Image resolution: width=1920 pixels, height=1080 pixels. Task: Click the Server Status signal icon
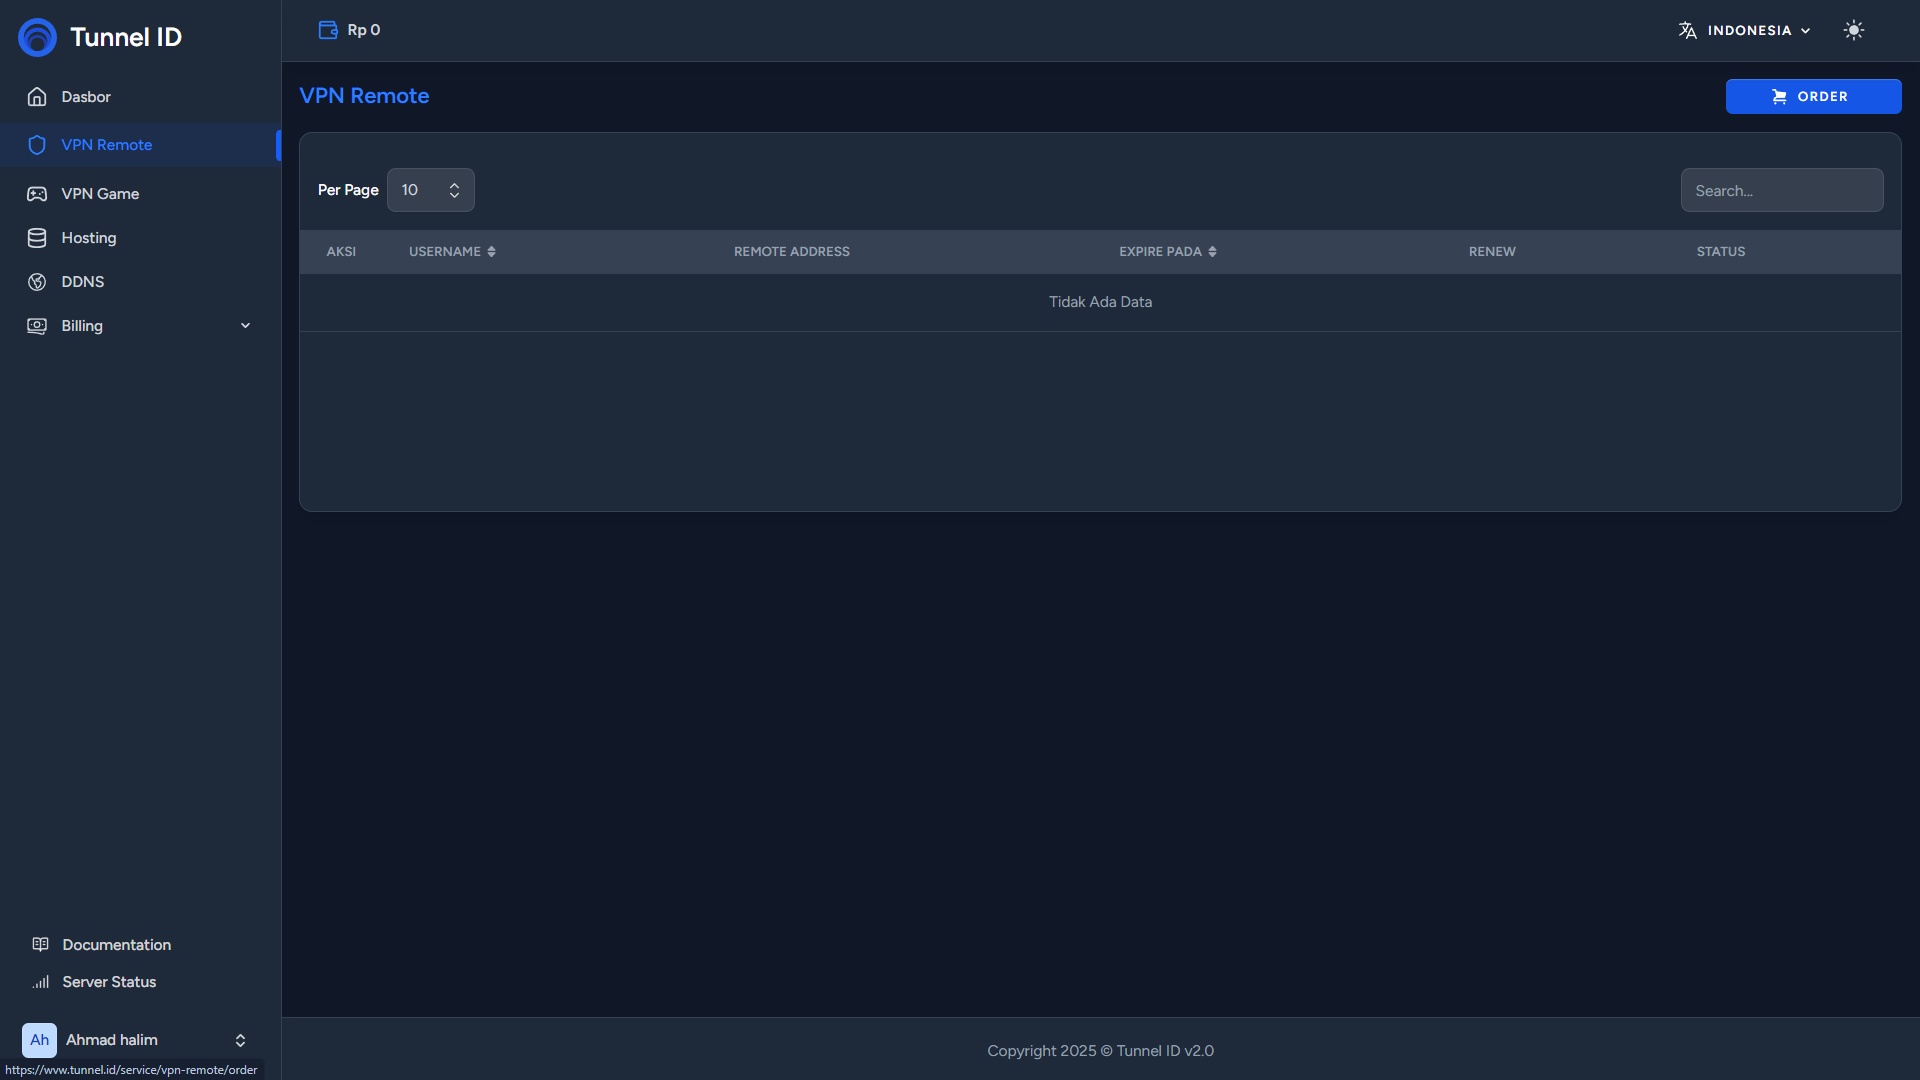(x=40, y=982)
